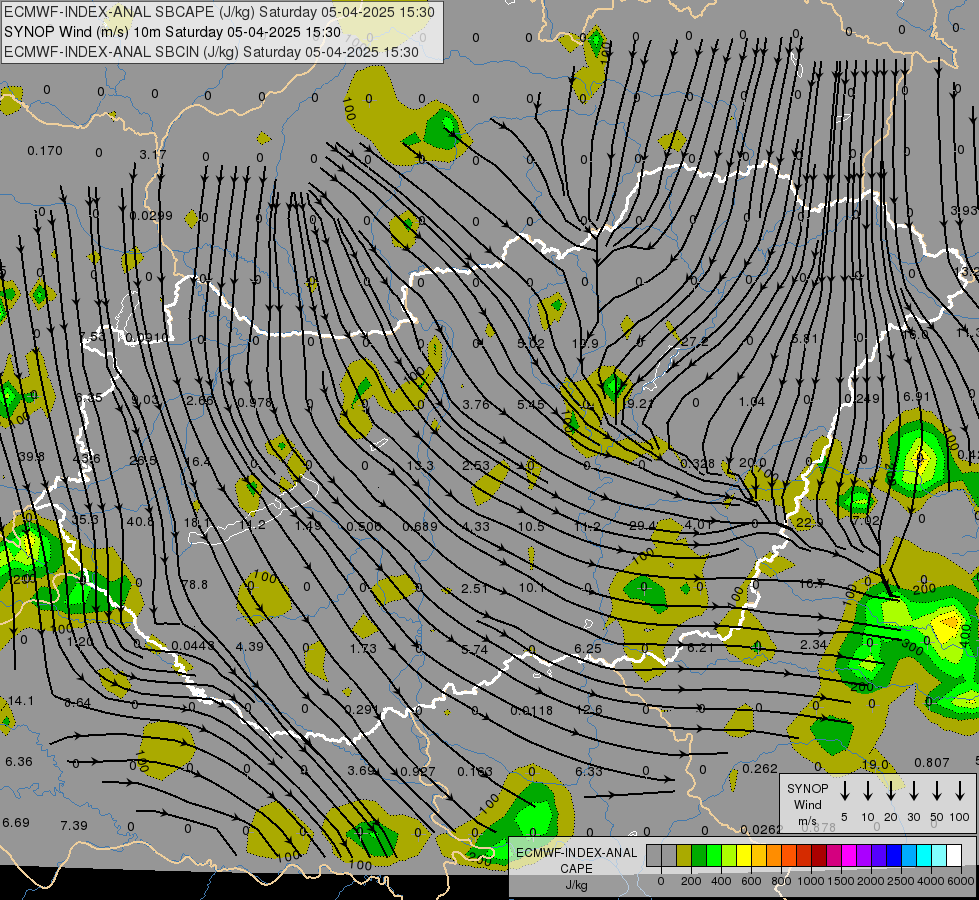This screenshot has width=979, height=900.
Task: Select the 20 m/s wind arrow symbol
Action: tap(891, 791)
